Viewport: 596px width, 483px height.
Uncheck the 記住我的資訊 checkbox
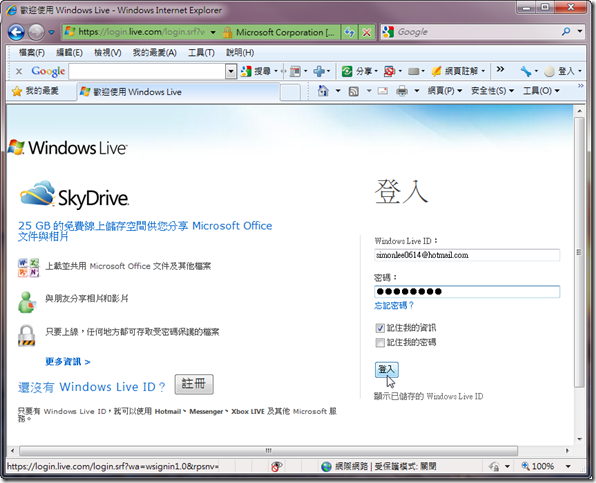point(380,328)
